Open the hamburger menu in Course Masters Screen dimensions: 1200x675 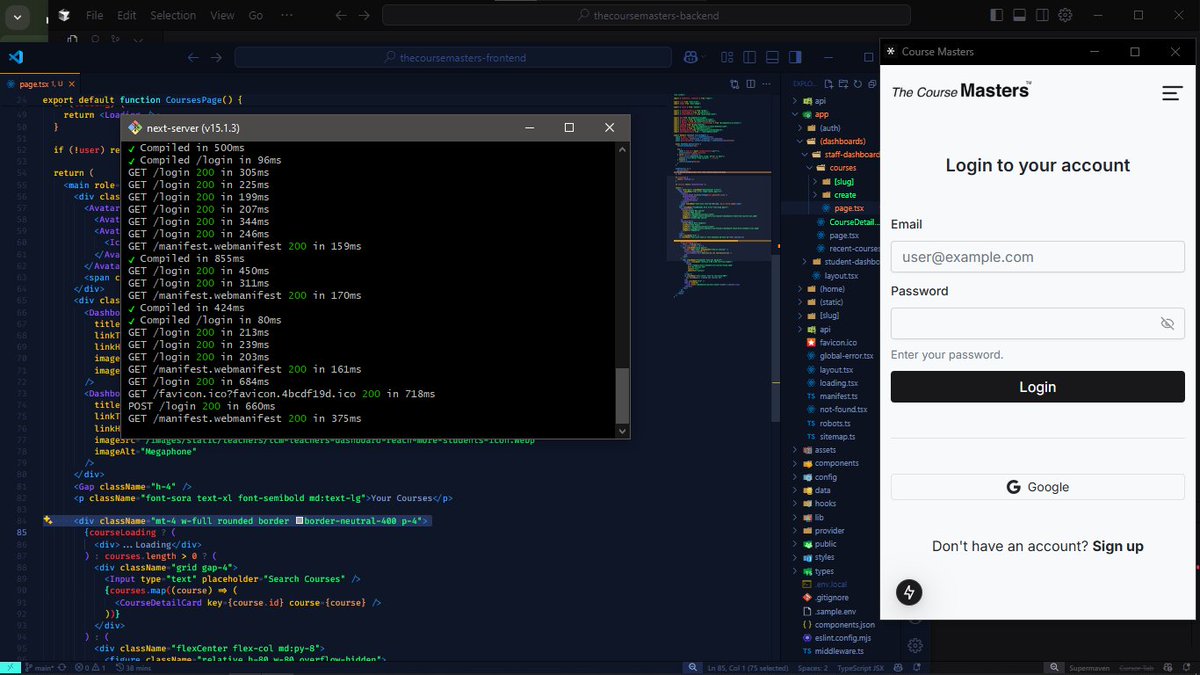[x=1172, y=93]
